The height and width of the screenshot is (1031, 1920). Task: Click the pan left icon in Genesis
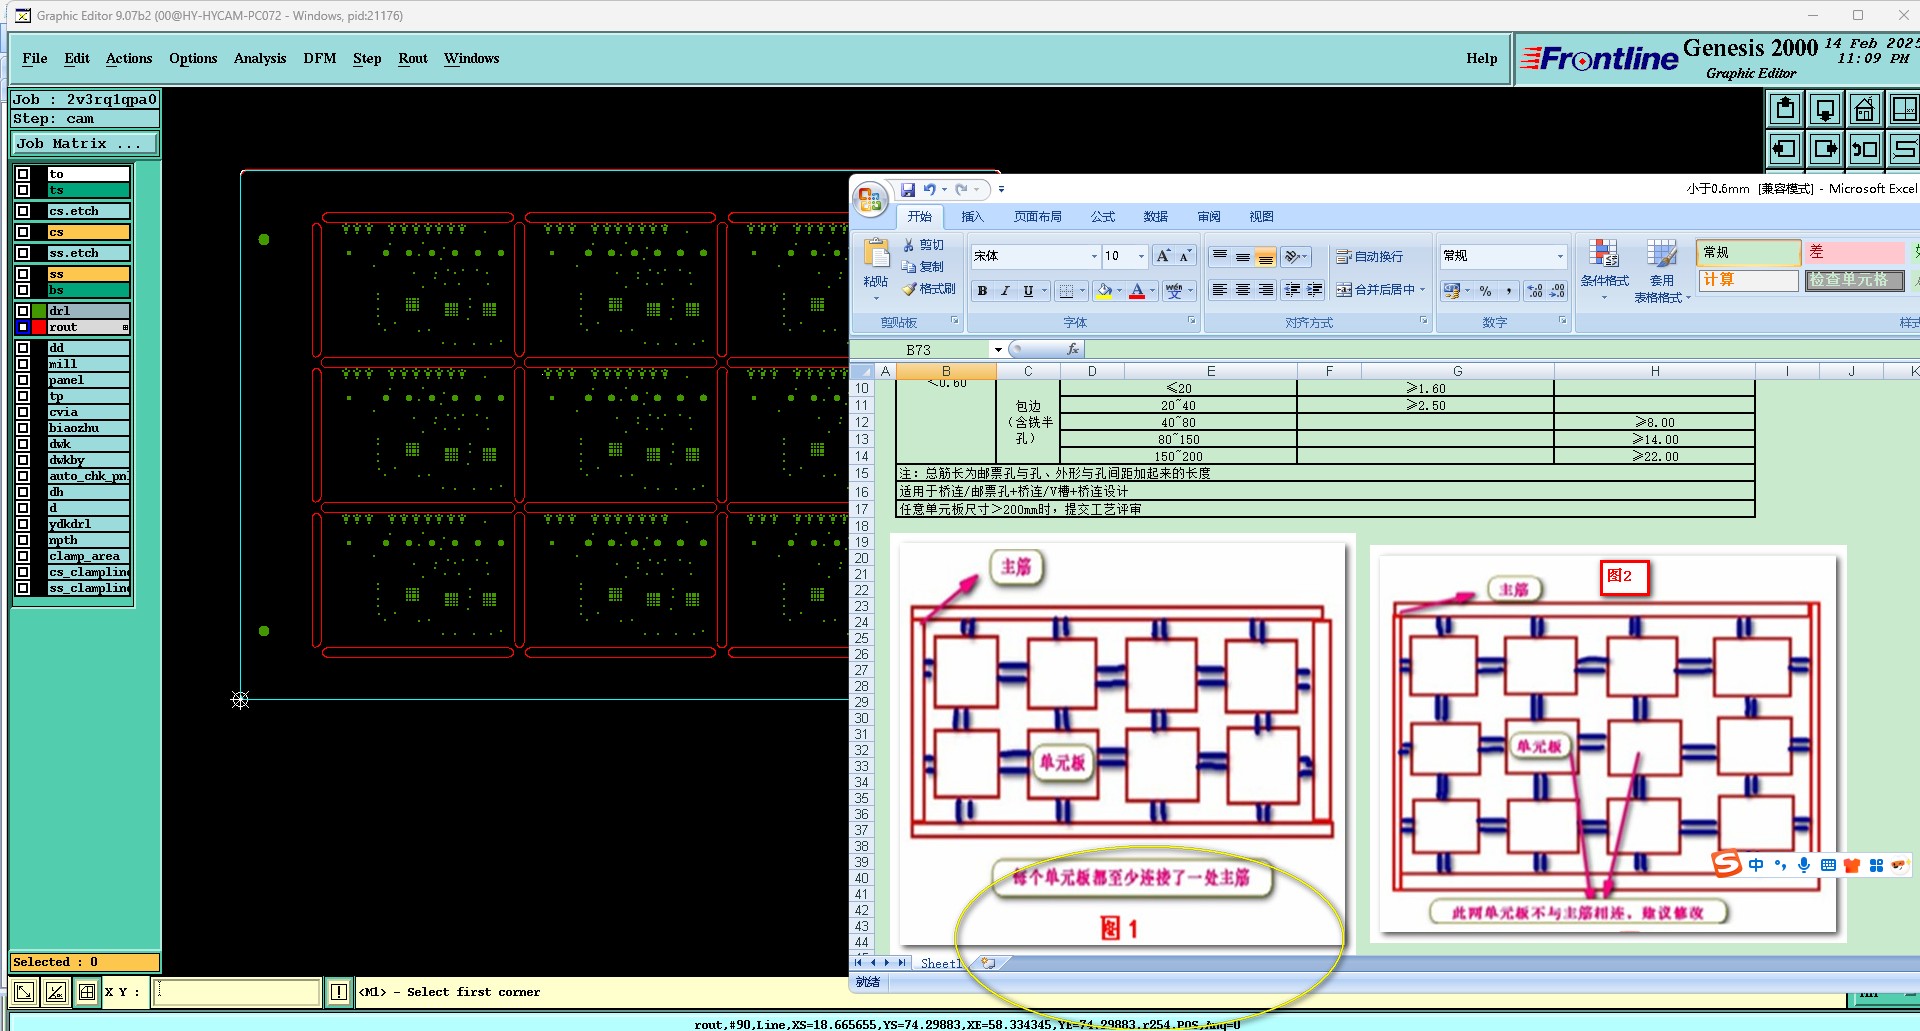pyautogui.click(x=1785, y=149)
